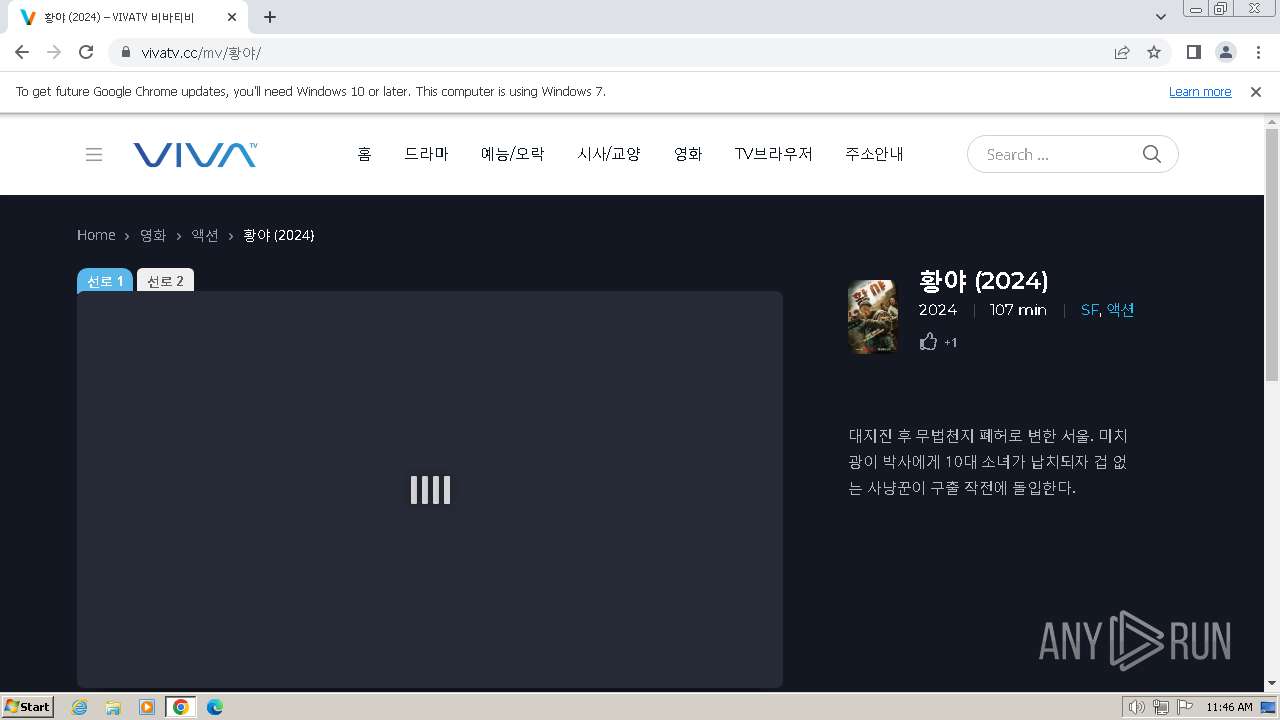Open the 예능/오락 menu item
This screenshot has height=720, width=1280.
coord(512,154)
